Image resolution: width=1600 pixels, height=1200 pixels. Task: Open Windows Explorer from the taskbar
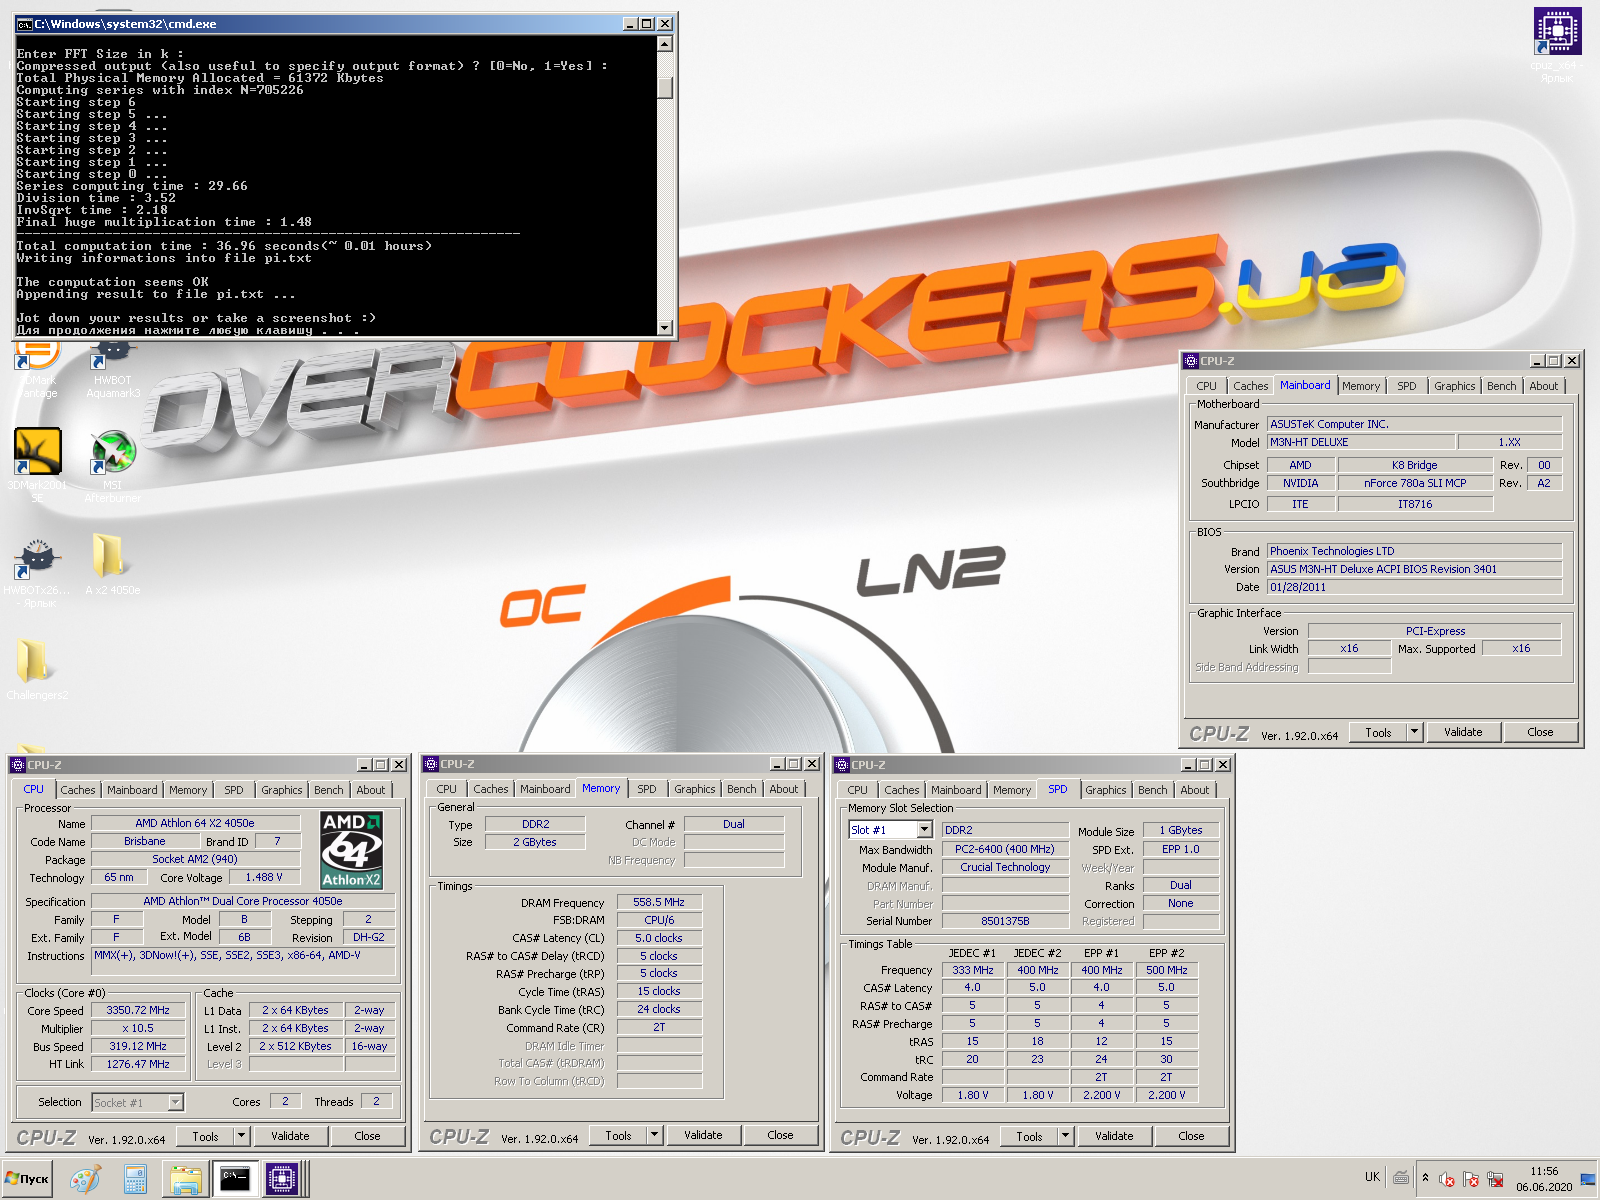coord(185,1180)
